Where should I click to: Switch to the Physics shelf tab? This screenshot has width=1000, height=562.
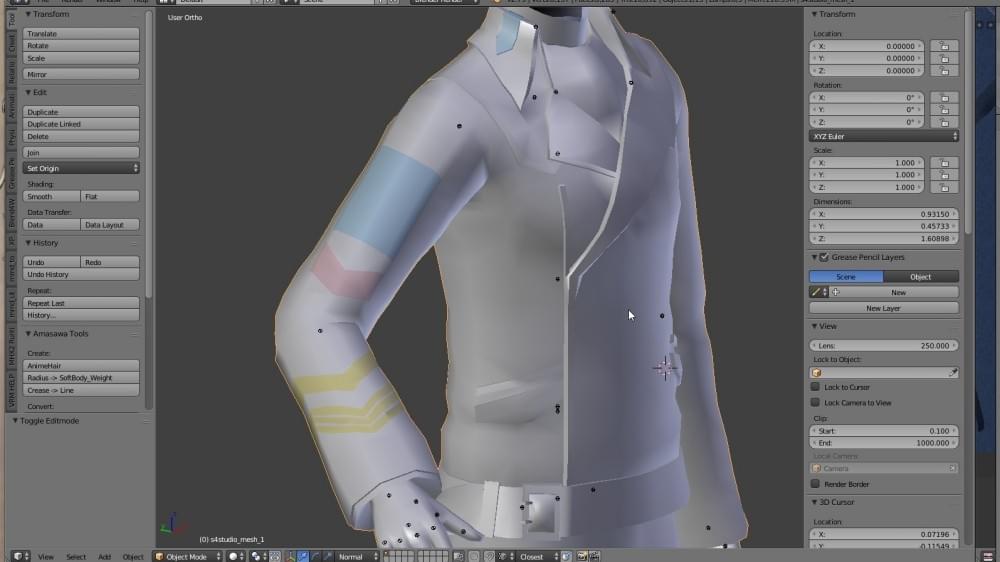click(11, 138)
